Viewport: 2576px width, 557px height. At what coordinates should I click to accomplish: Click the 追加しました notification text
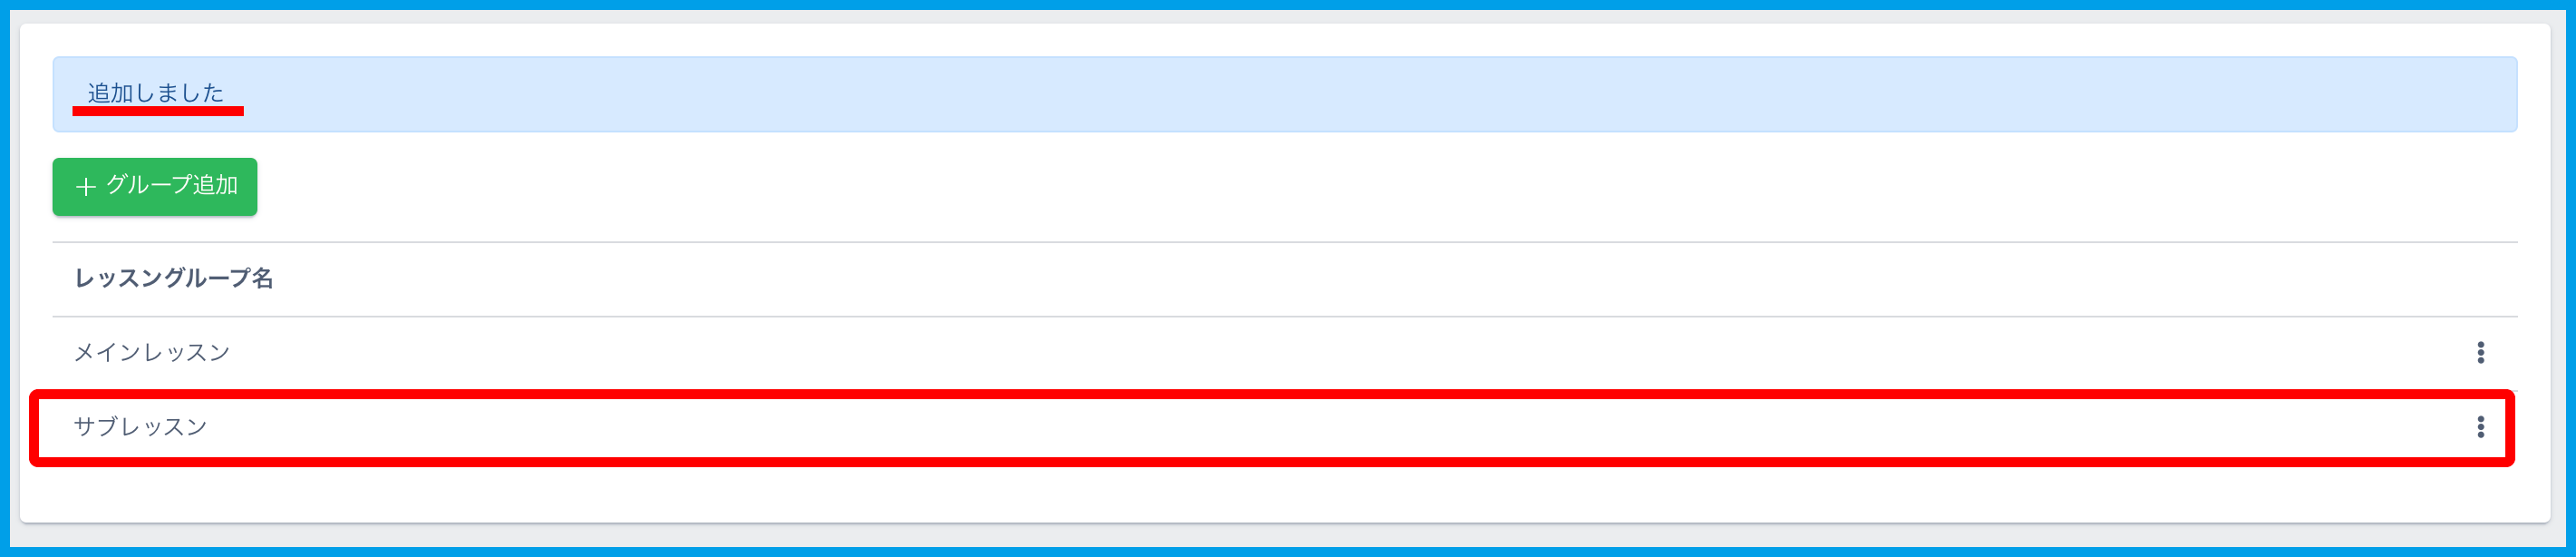pyautogui.click(x=156, y=93)
